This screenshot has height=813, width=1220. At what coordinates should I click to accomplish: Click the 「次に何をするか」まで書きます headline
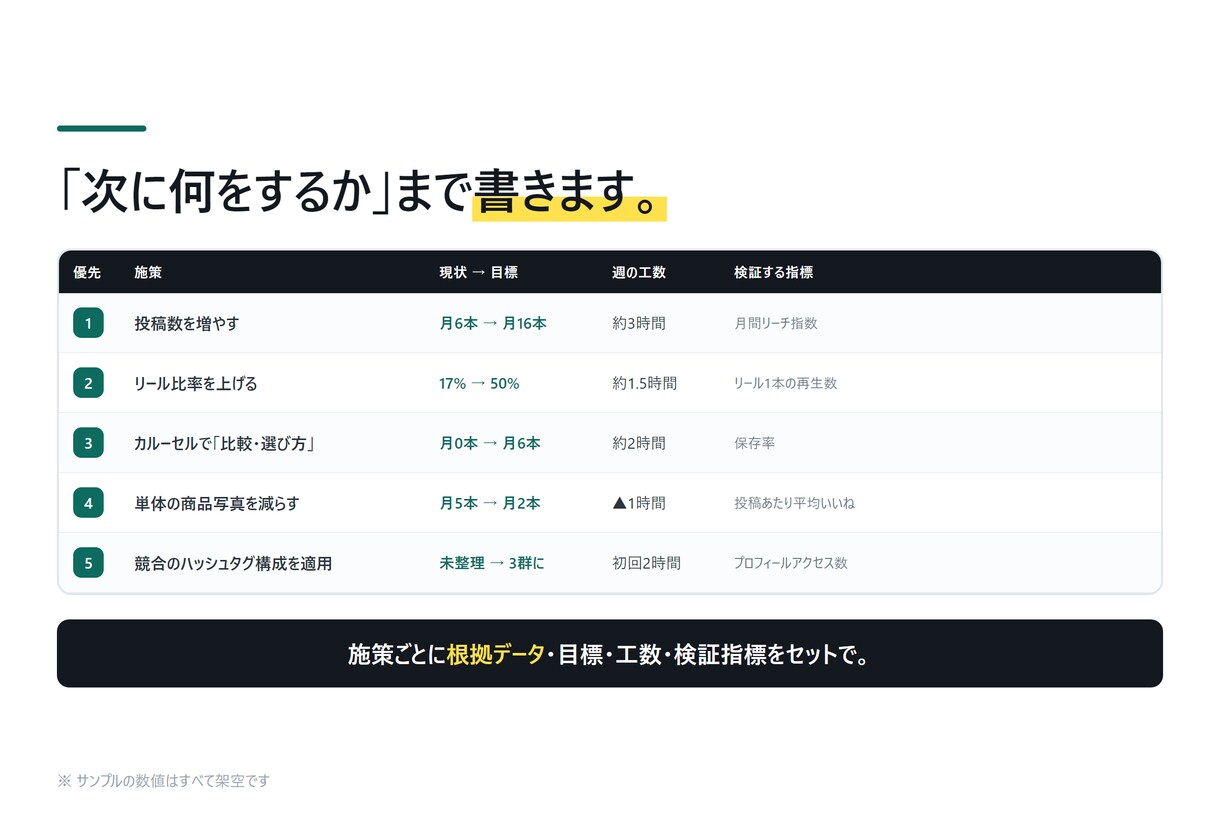pyautogui.click(x=361, y=191)
